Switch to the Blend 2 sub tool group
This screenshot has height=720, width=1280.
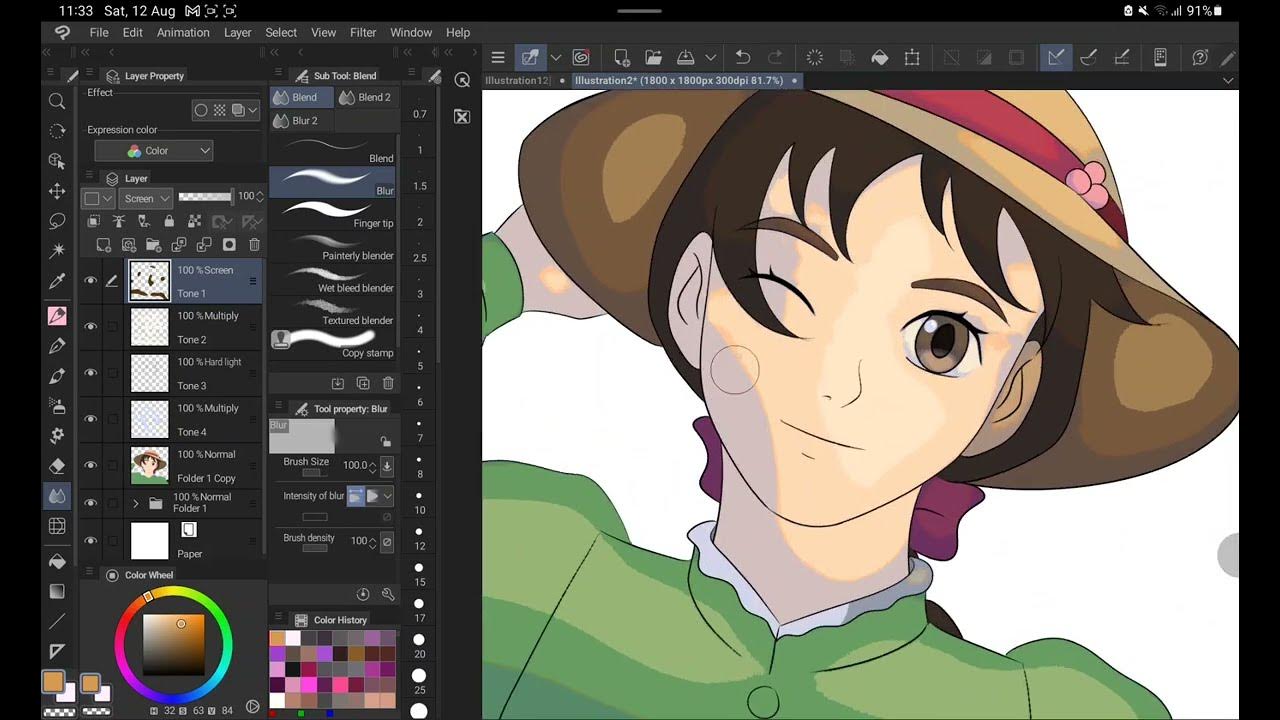point(365,97)
